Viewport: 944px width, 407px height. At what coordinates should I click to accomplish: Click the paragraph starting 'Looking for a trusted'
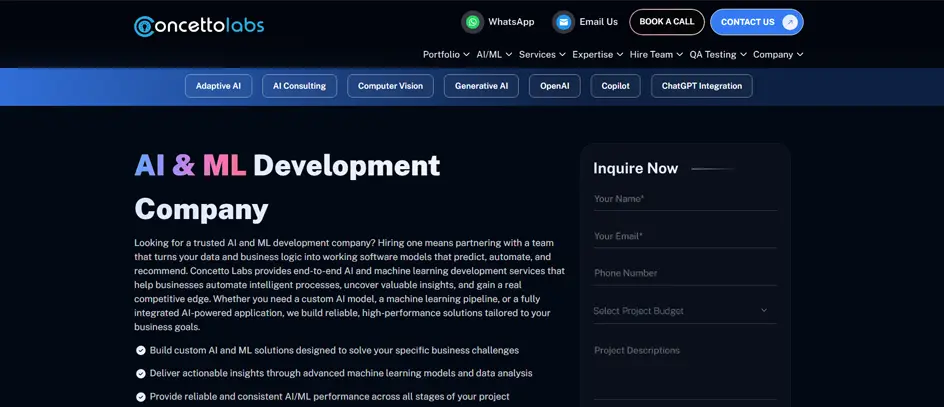coord(349,285)
